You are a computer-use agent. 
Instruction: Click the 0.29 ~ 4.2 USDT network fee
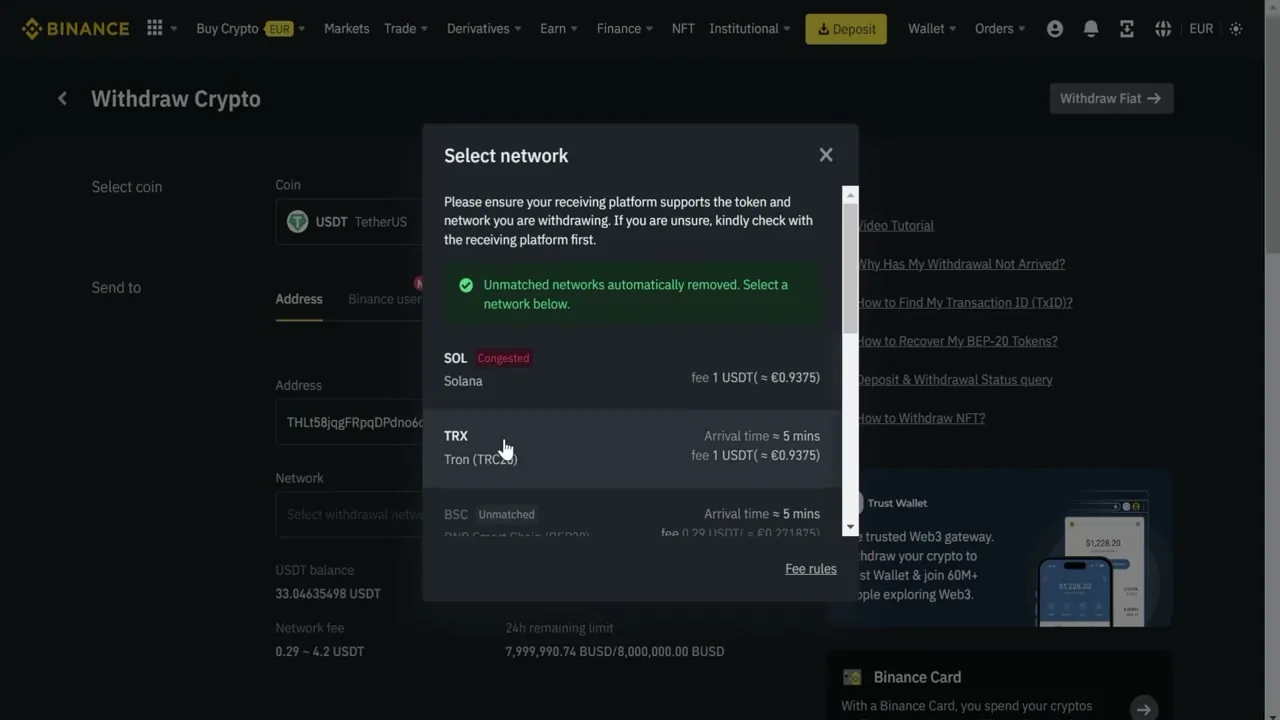pyautogui.click(x=320, y=651)
